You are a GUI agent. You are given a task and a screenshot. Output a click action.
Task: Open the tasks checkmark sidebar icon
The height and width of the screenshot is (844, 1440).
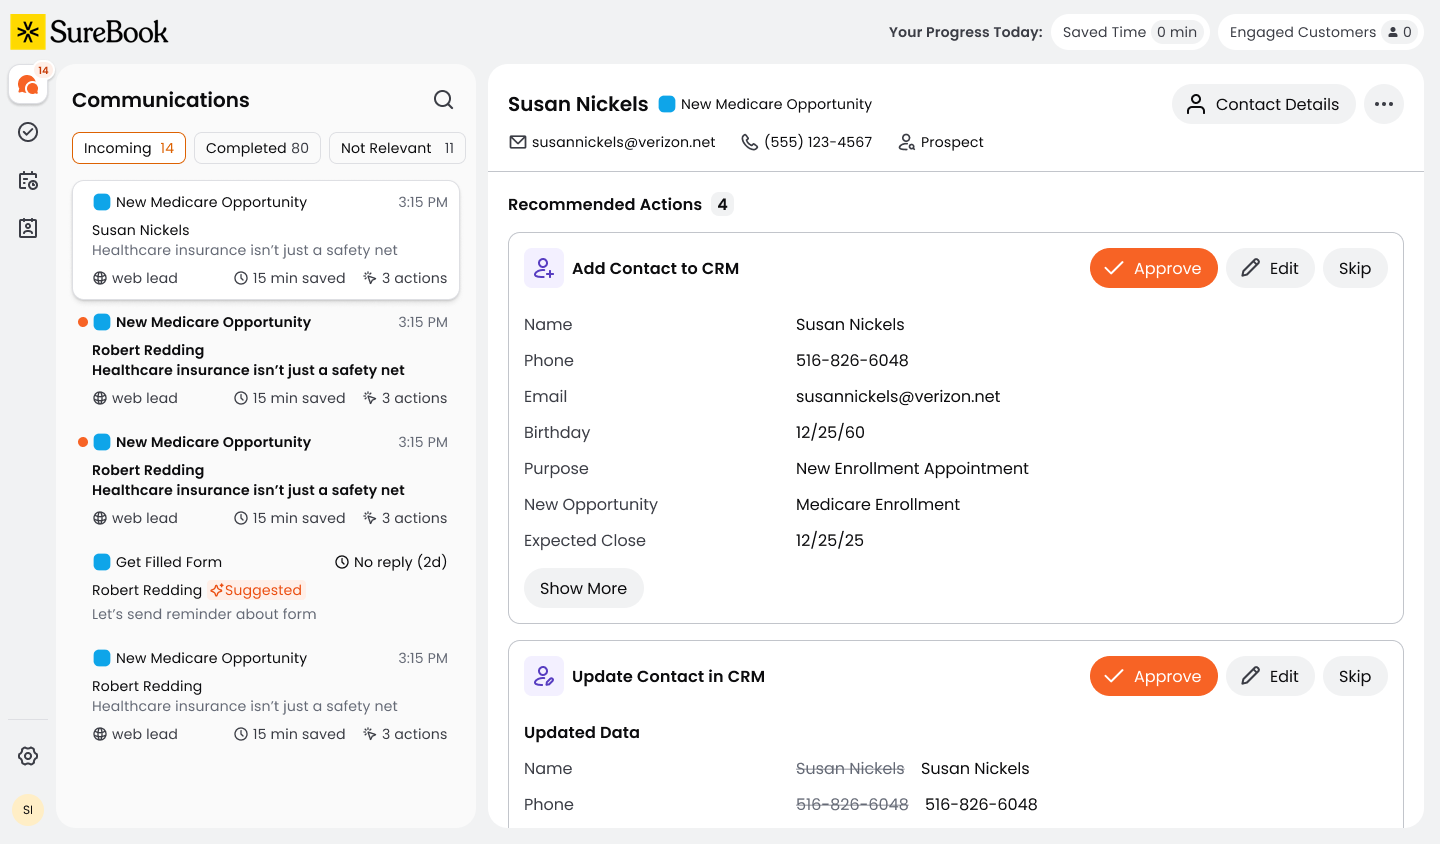29,132
